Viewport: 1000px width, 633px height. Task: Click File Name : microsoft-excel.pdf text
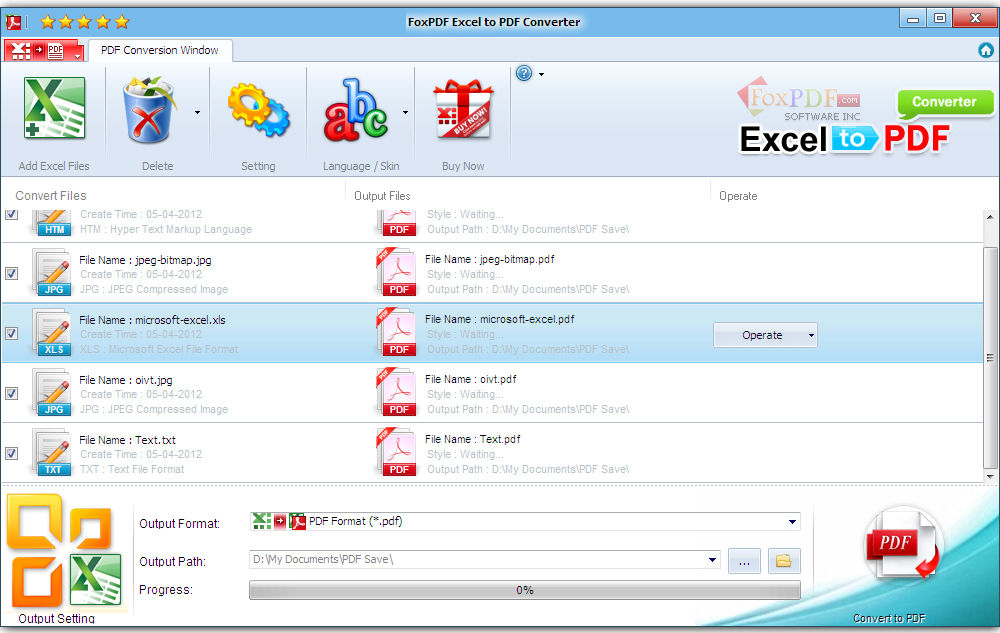[499, 319]
